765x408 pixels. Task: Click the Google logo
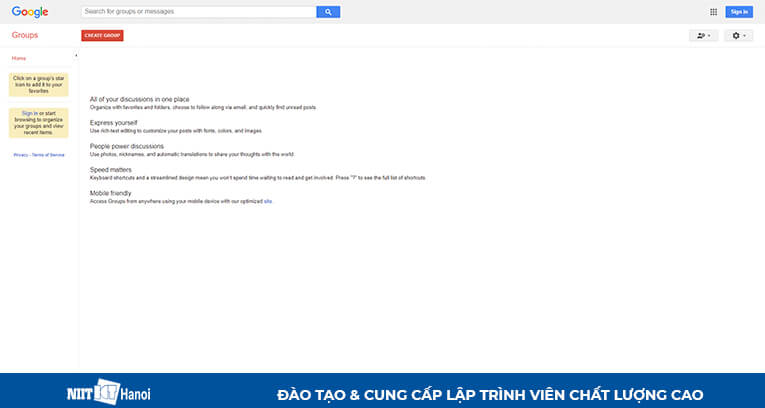[x=30, y=12]
